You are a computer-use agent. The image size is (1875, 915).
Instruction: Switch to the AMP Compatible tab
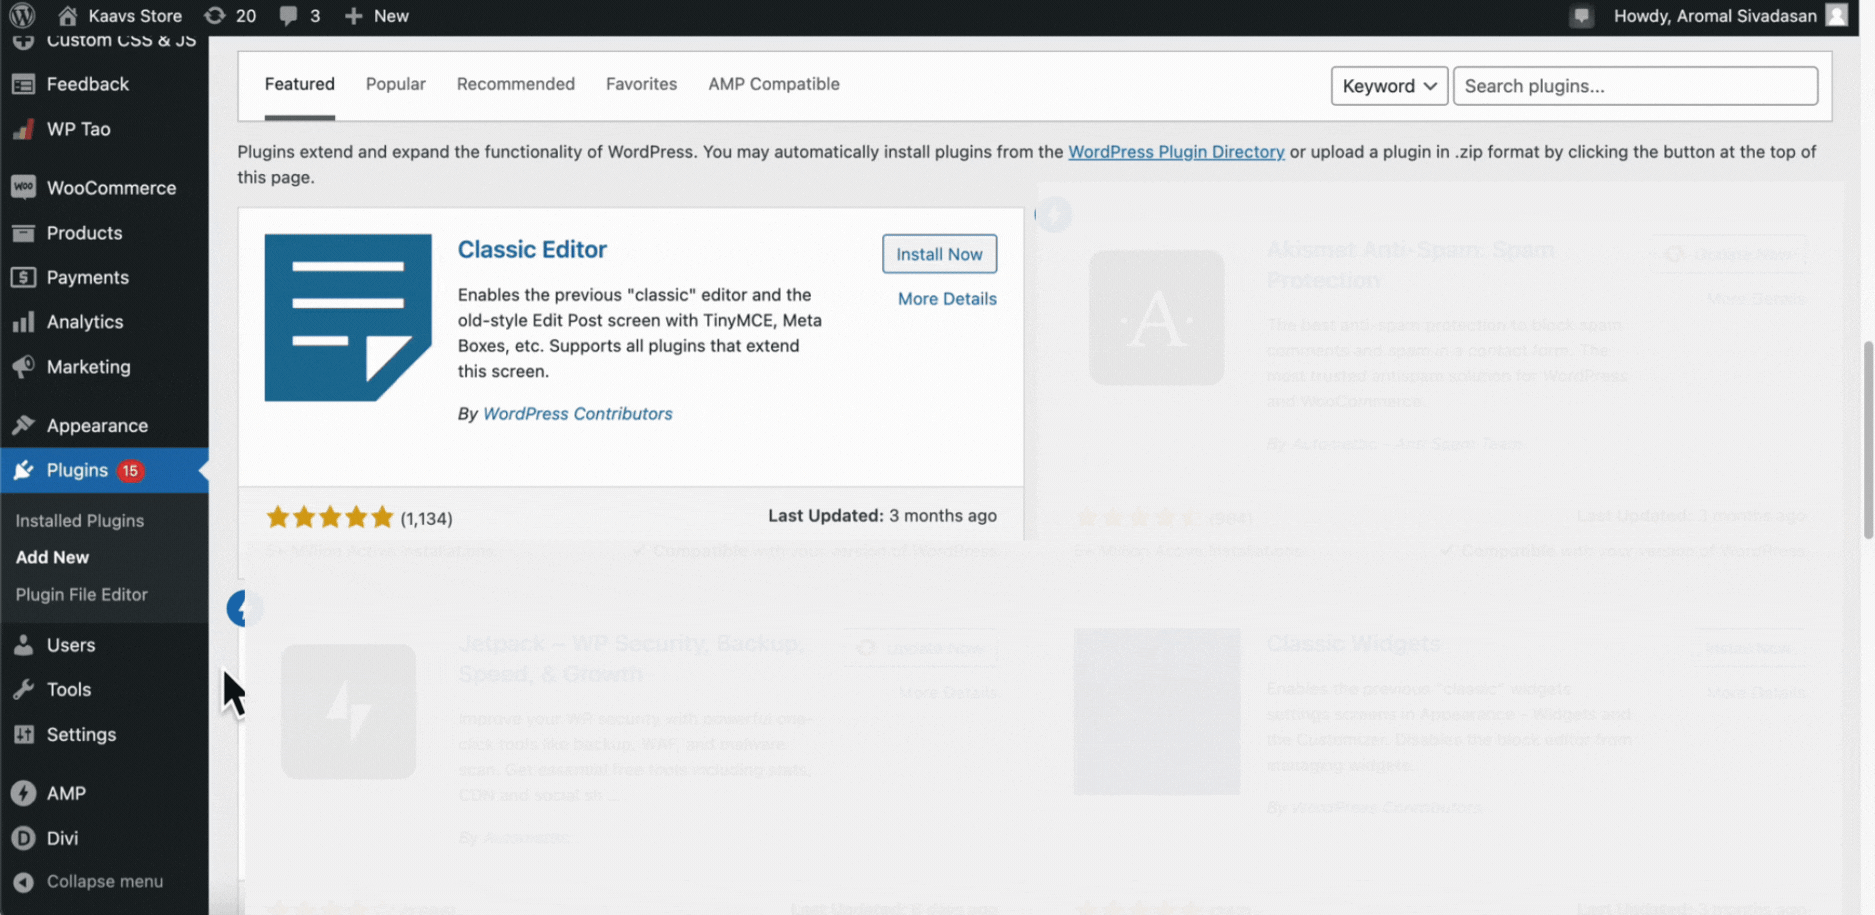[x=774, y=84]
